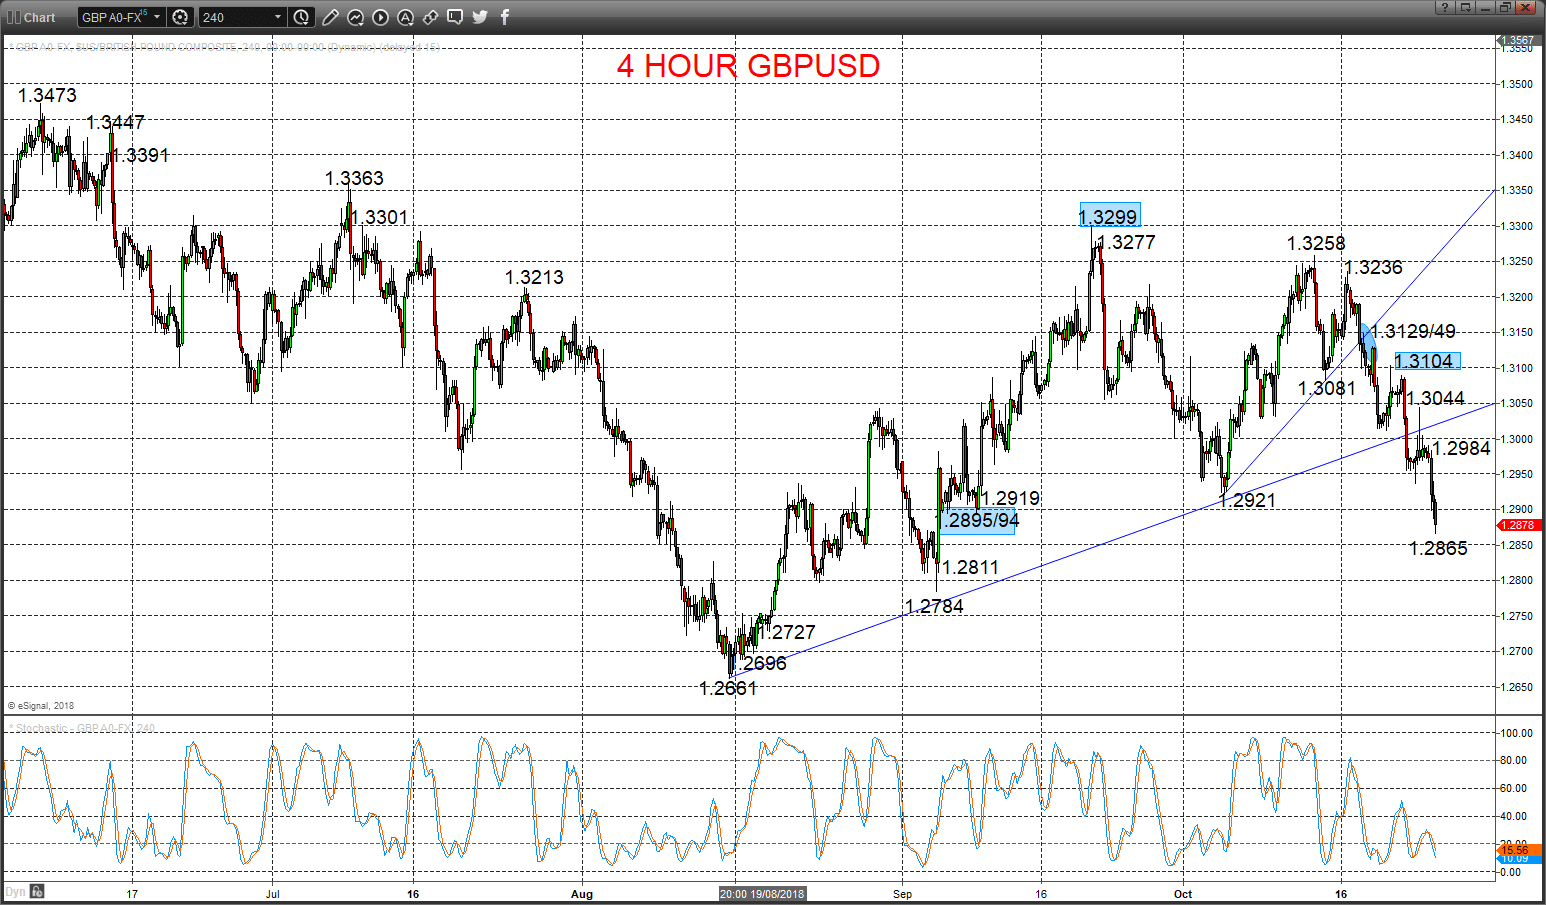This screenshot has height=905, width=1546.
Task: Toggle the scale lock icon beside Dyn
Action: 37,891
